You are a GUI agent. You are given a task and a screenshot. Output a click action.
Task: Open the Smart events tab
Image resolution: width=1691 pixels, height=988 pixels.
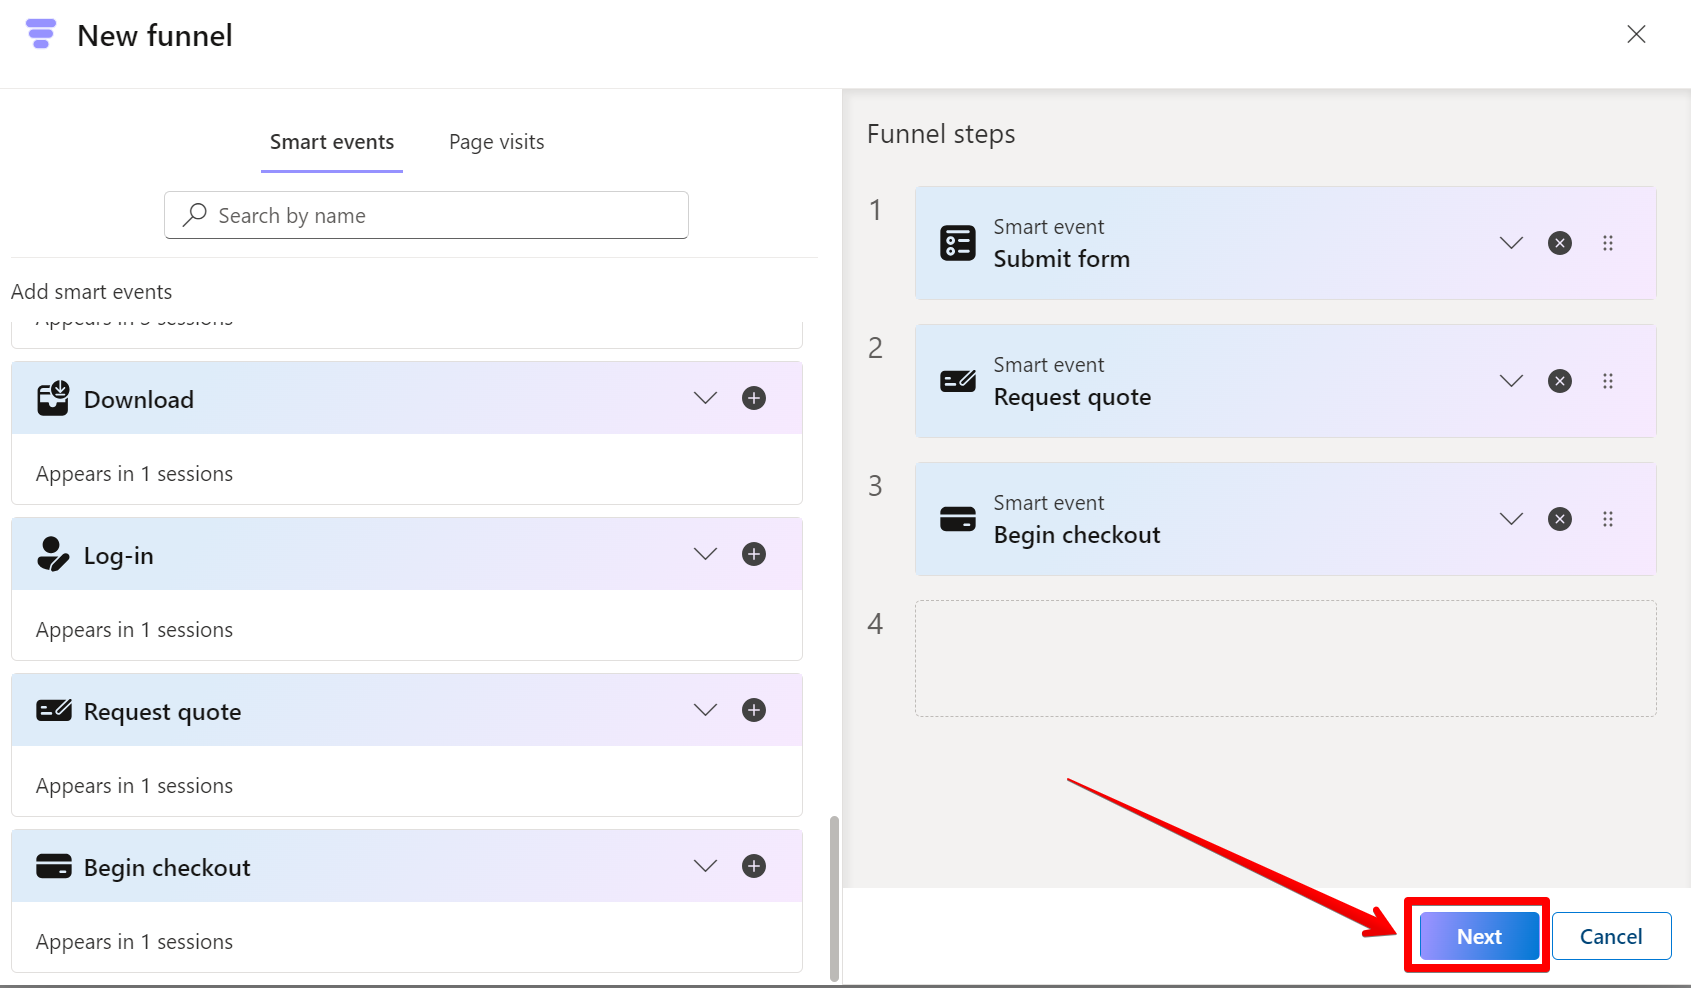[x=331, y=141]
